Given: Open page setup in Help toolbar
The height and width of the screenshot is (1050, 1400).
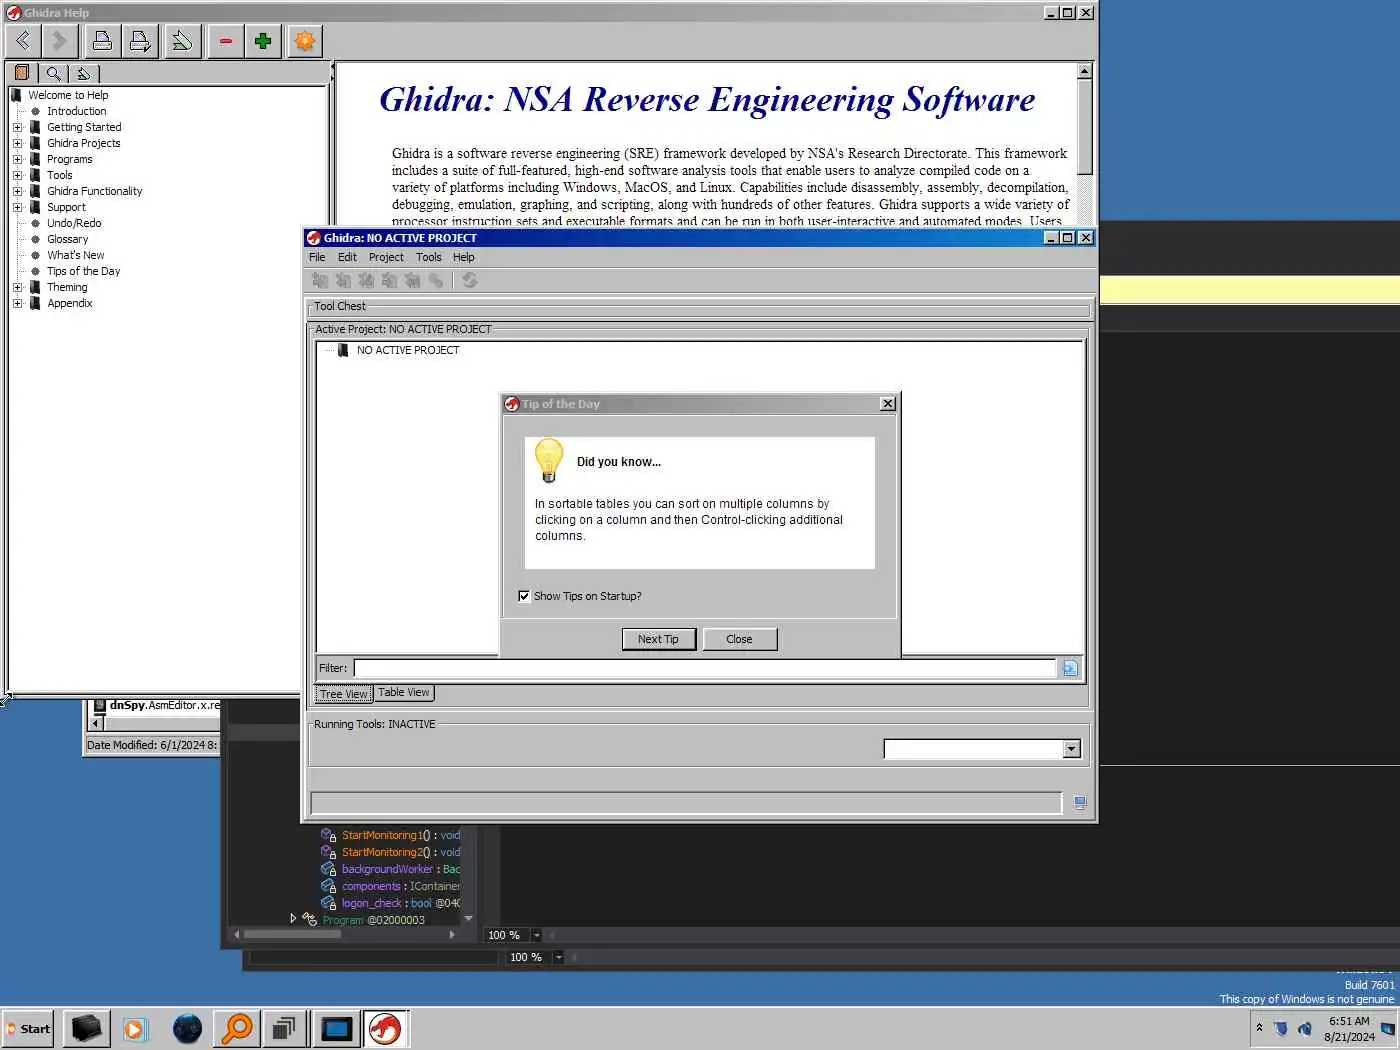Looking at the screenshot, I should [x=140, y=41].
